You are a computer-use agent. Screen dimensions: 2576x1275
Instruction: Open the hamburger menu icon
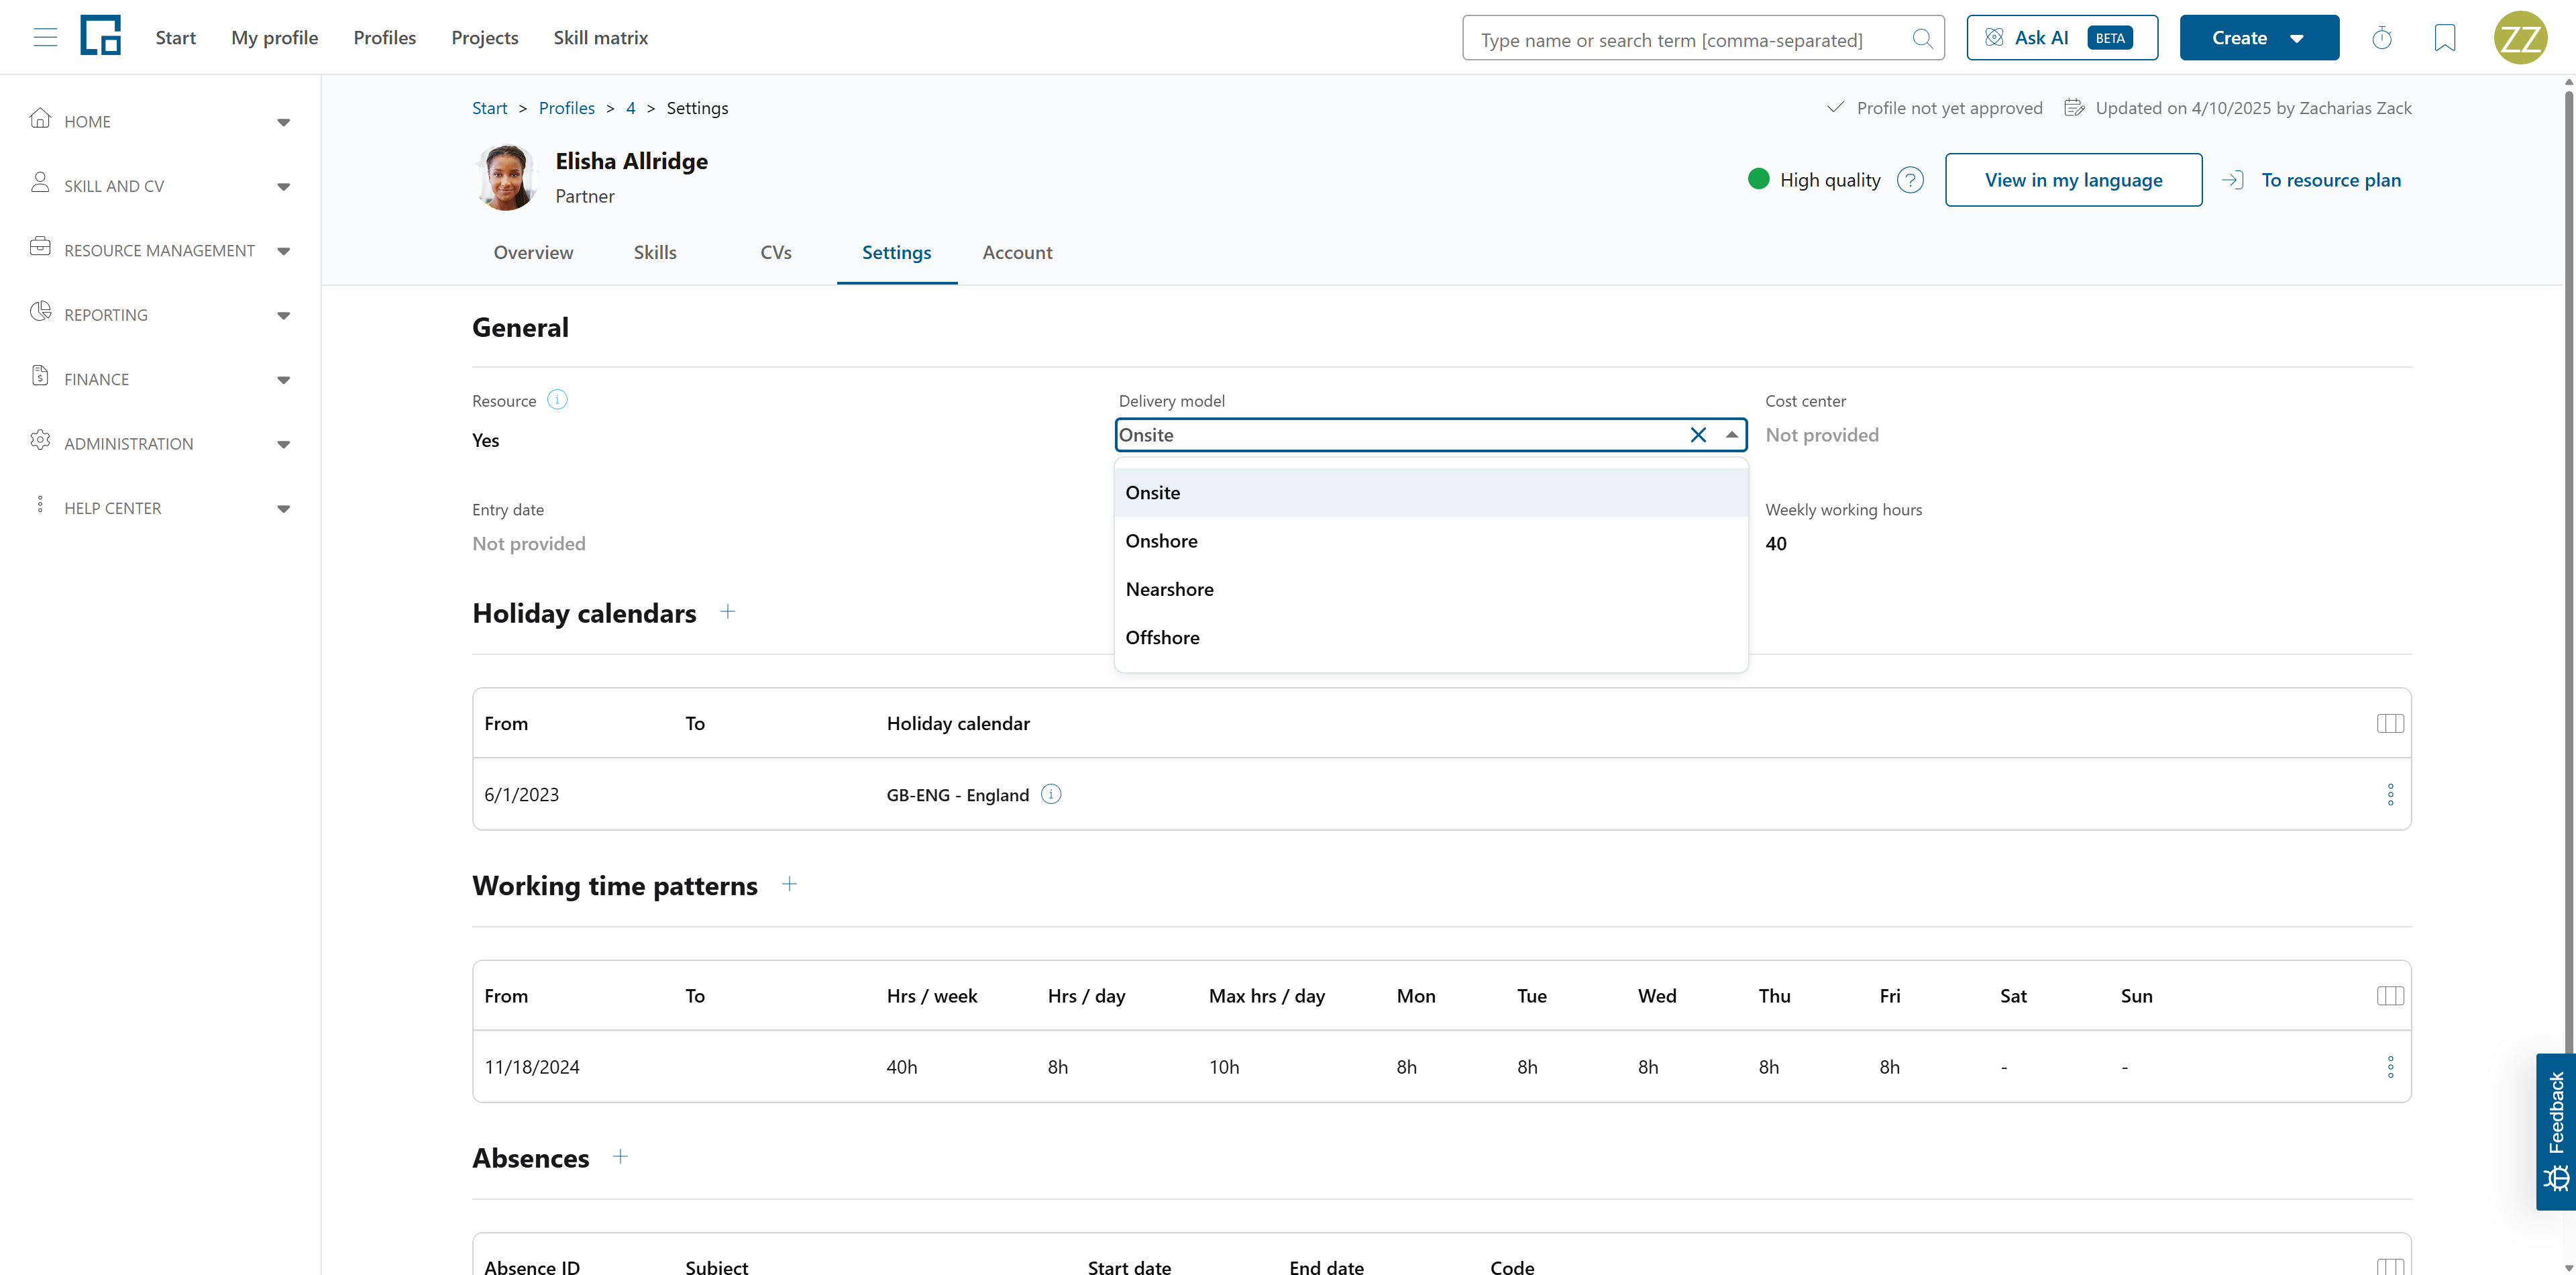[45, 38]
